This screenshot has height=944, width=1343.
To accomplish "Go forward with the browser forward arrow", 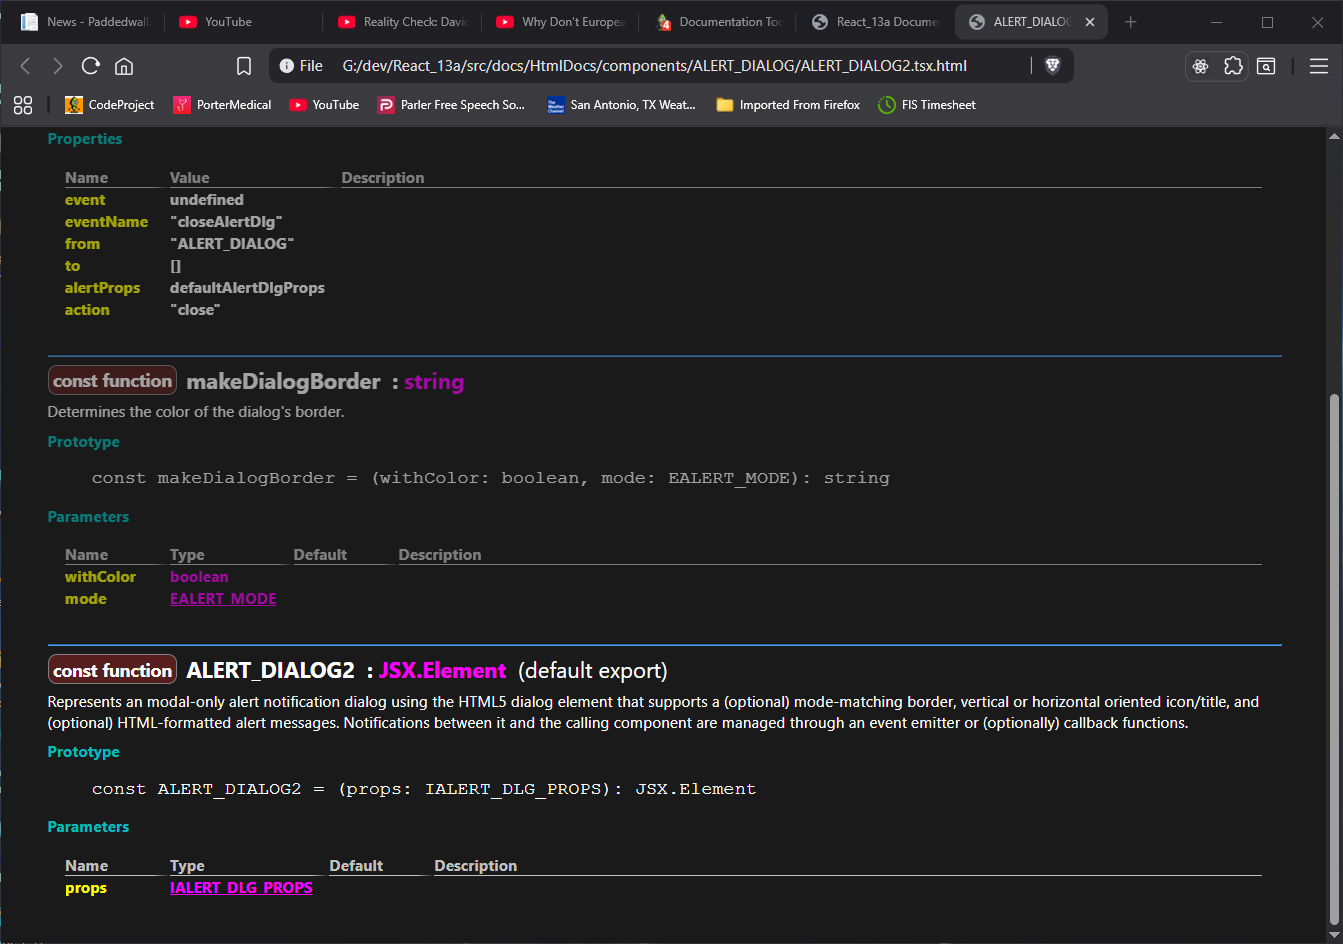I will pos(58,66).
